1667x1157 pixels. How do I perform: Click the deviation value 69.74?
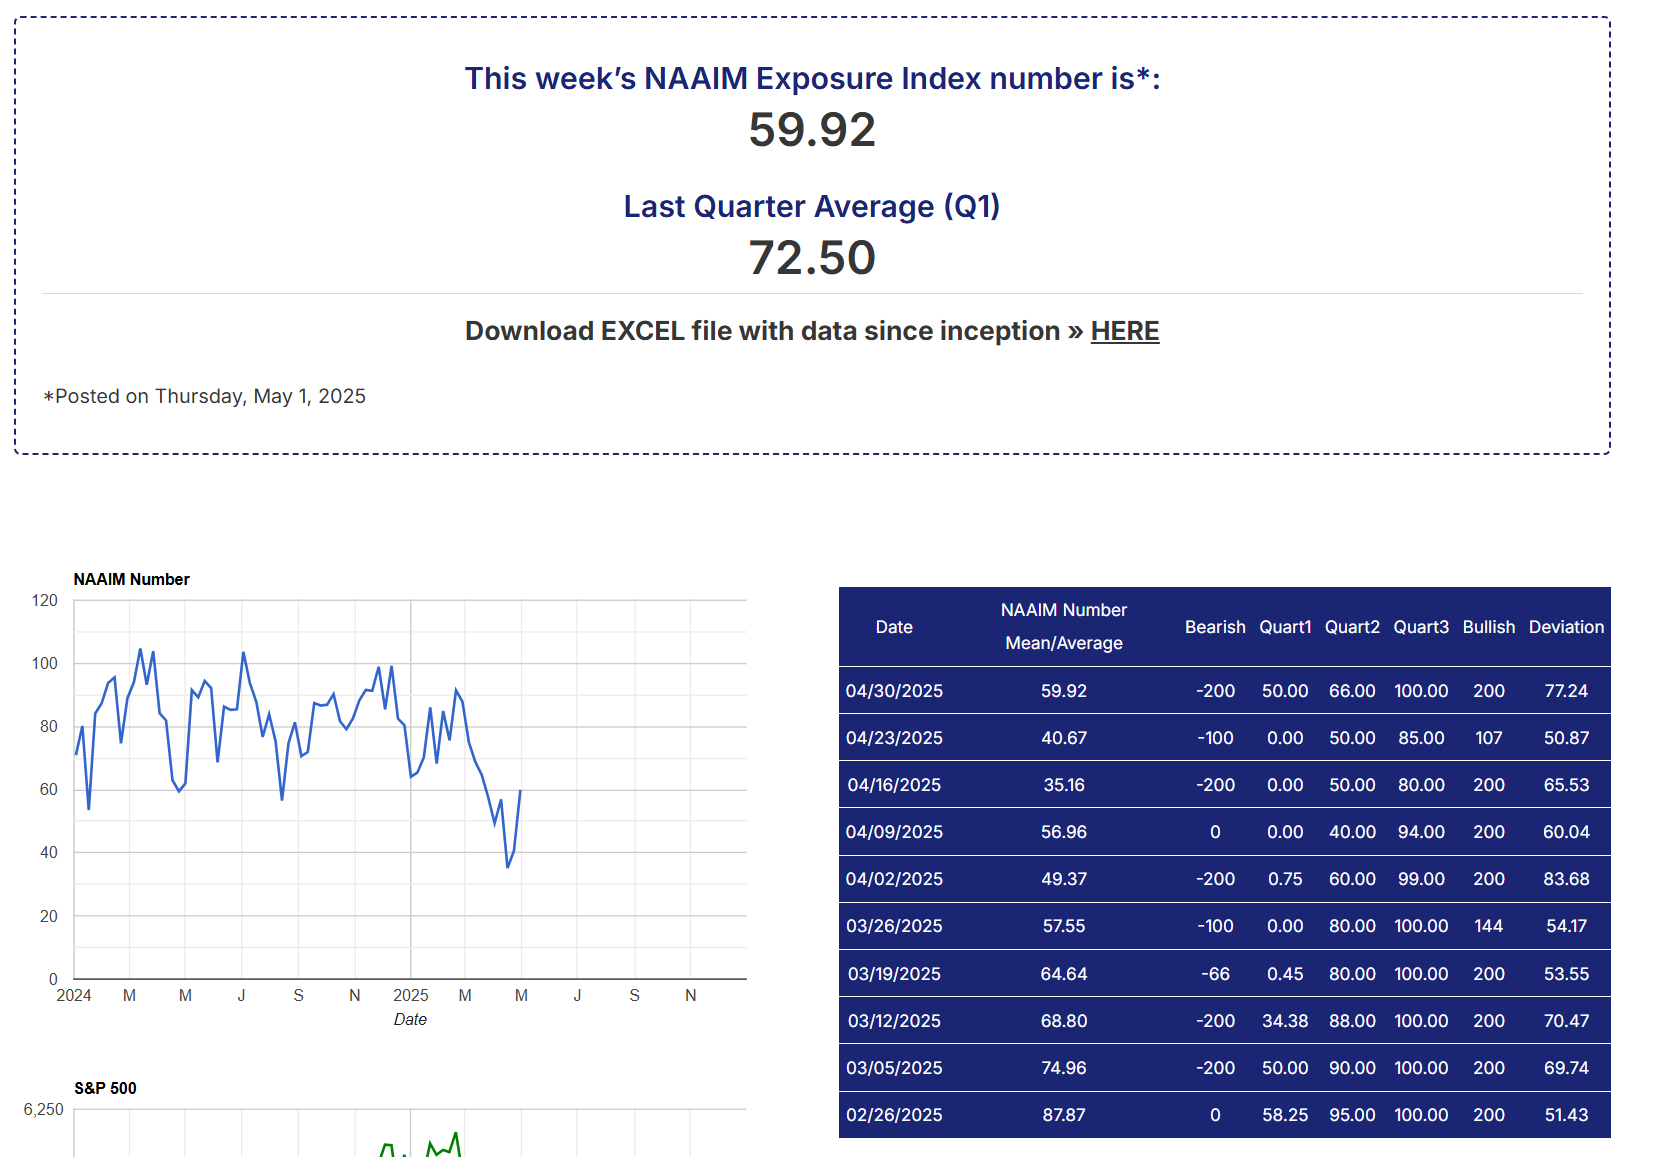[x=1566, y=1068]
